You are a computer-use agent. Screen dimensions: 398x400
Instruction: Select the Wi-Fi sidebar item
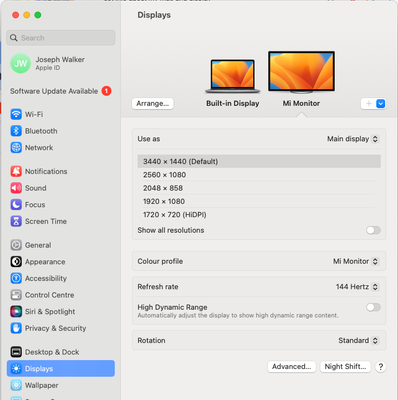61,114
